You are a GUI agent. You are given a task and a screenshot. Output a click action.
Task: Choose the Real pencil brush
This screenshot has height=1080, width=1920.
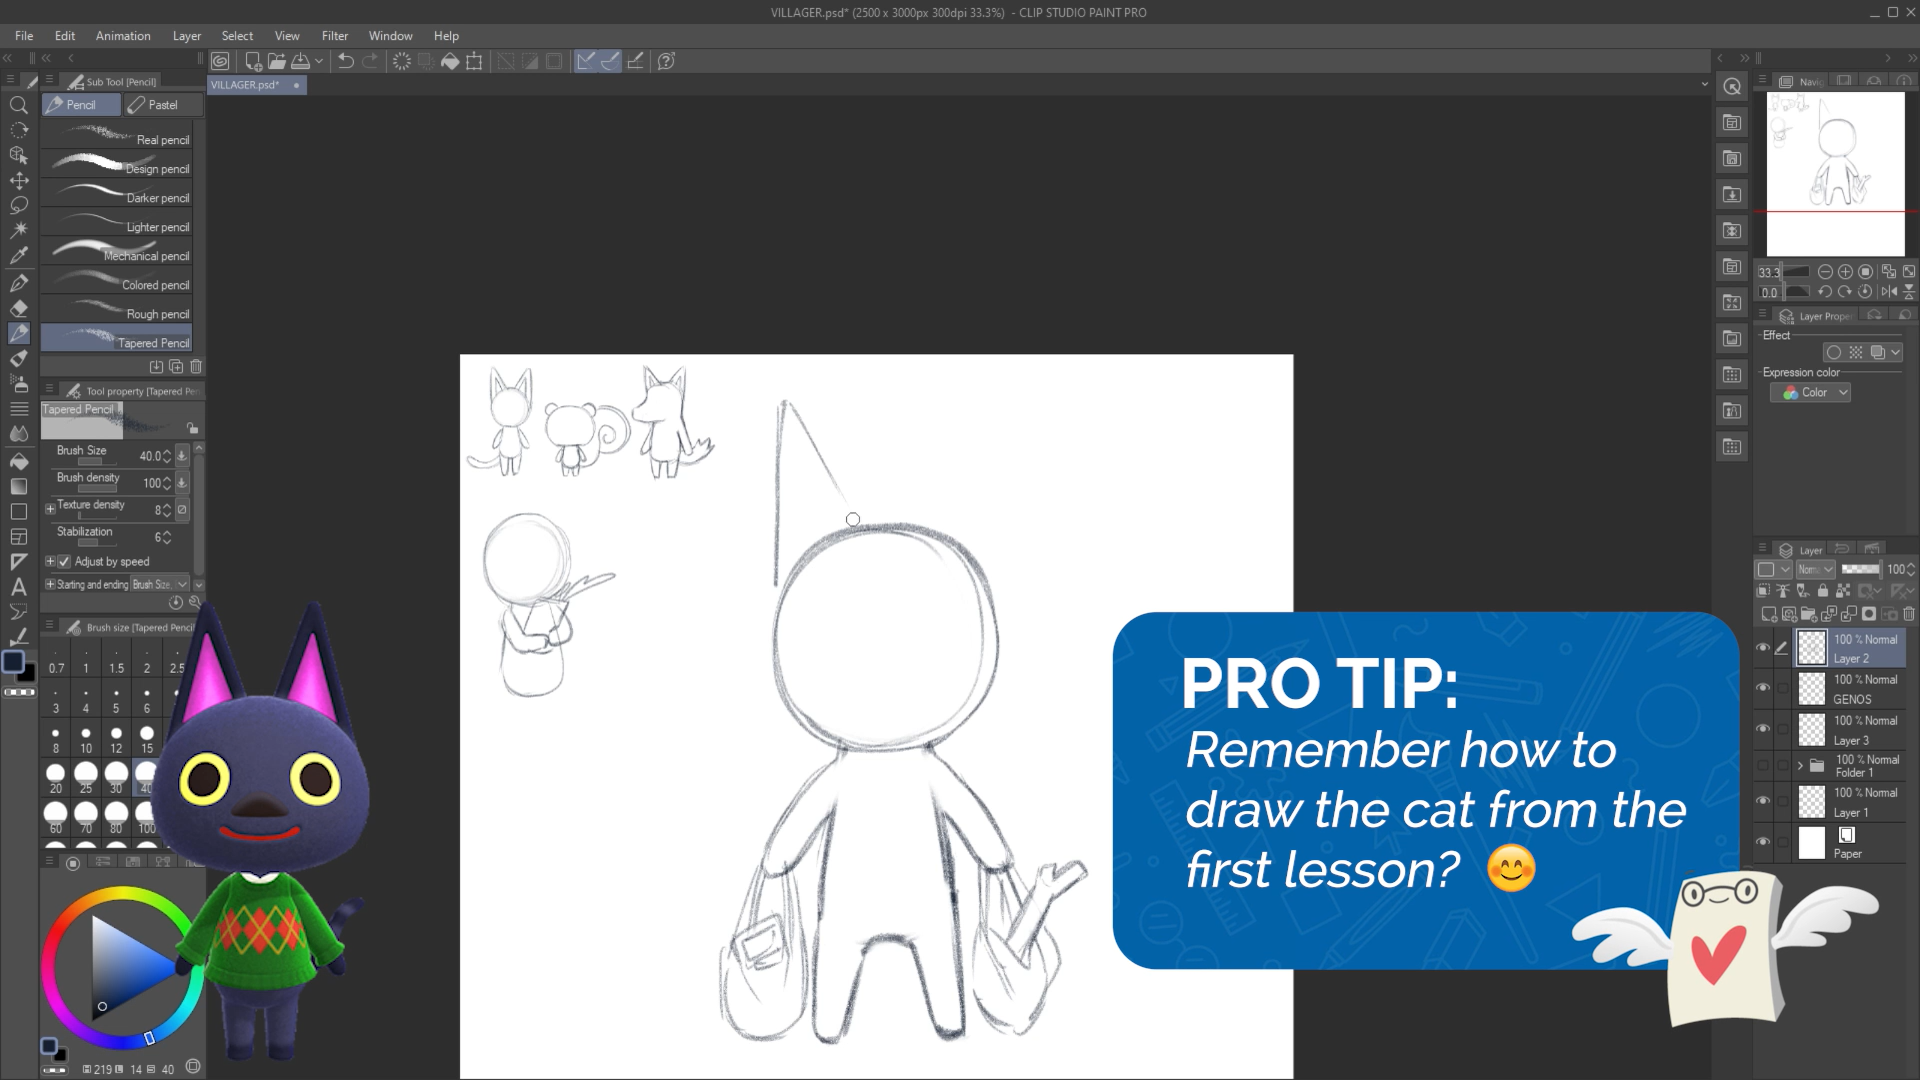(116, 137)
